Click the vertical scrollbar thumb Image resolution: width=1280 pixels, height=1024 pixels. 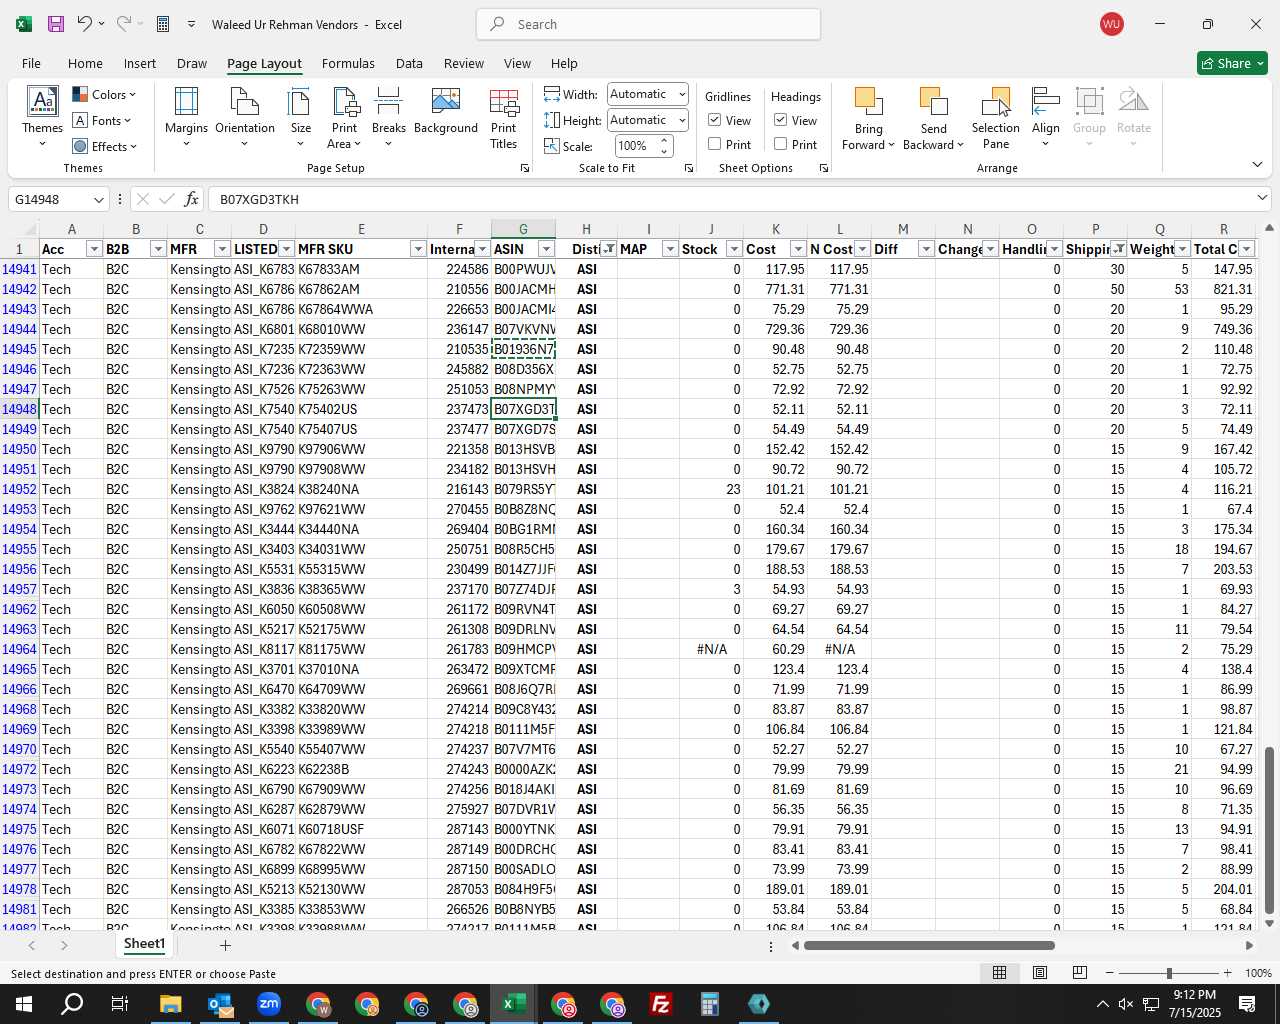[1269, 829]
